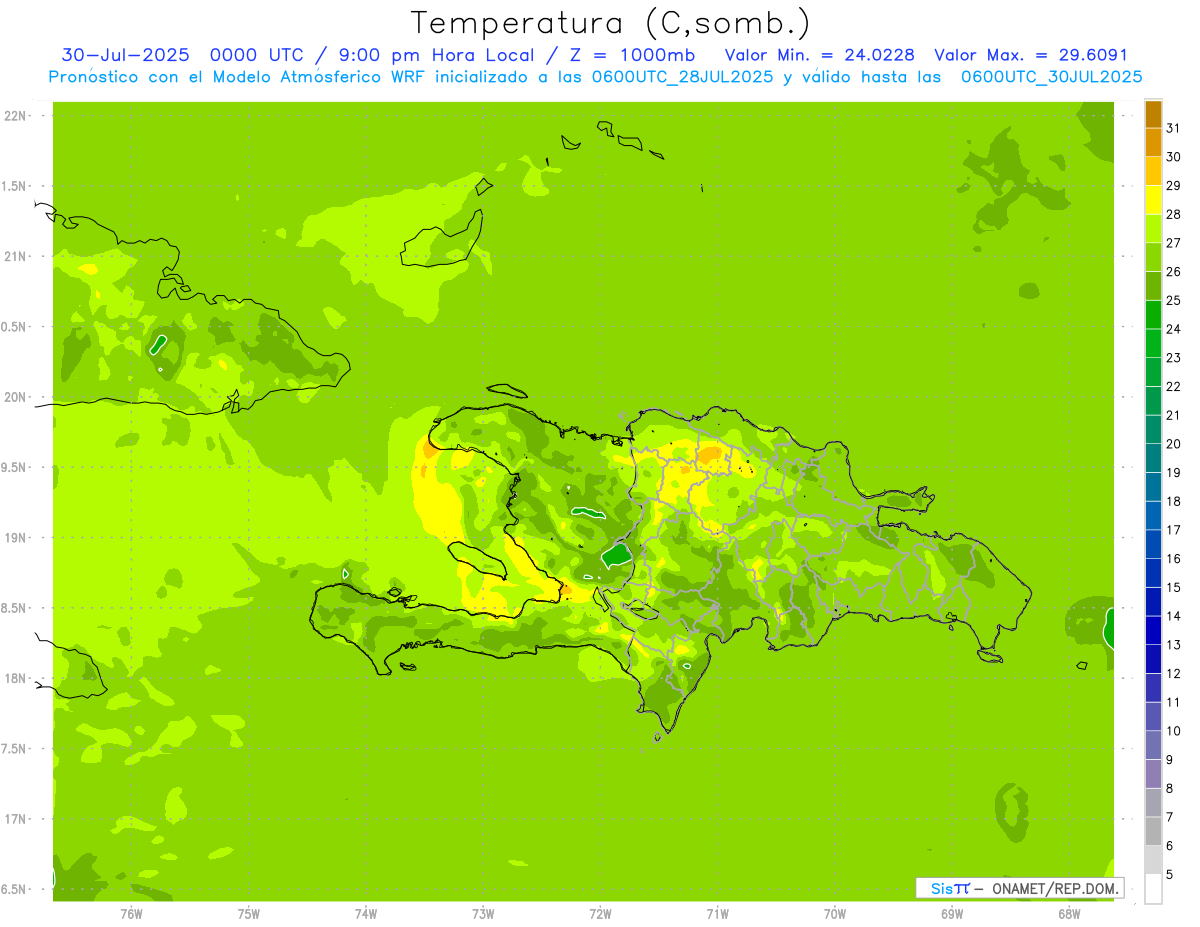Click 'Valor Min. = 24.0228' text
This screenshot has width=1200, height=927.
tap(819, 55)
